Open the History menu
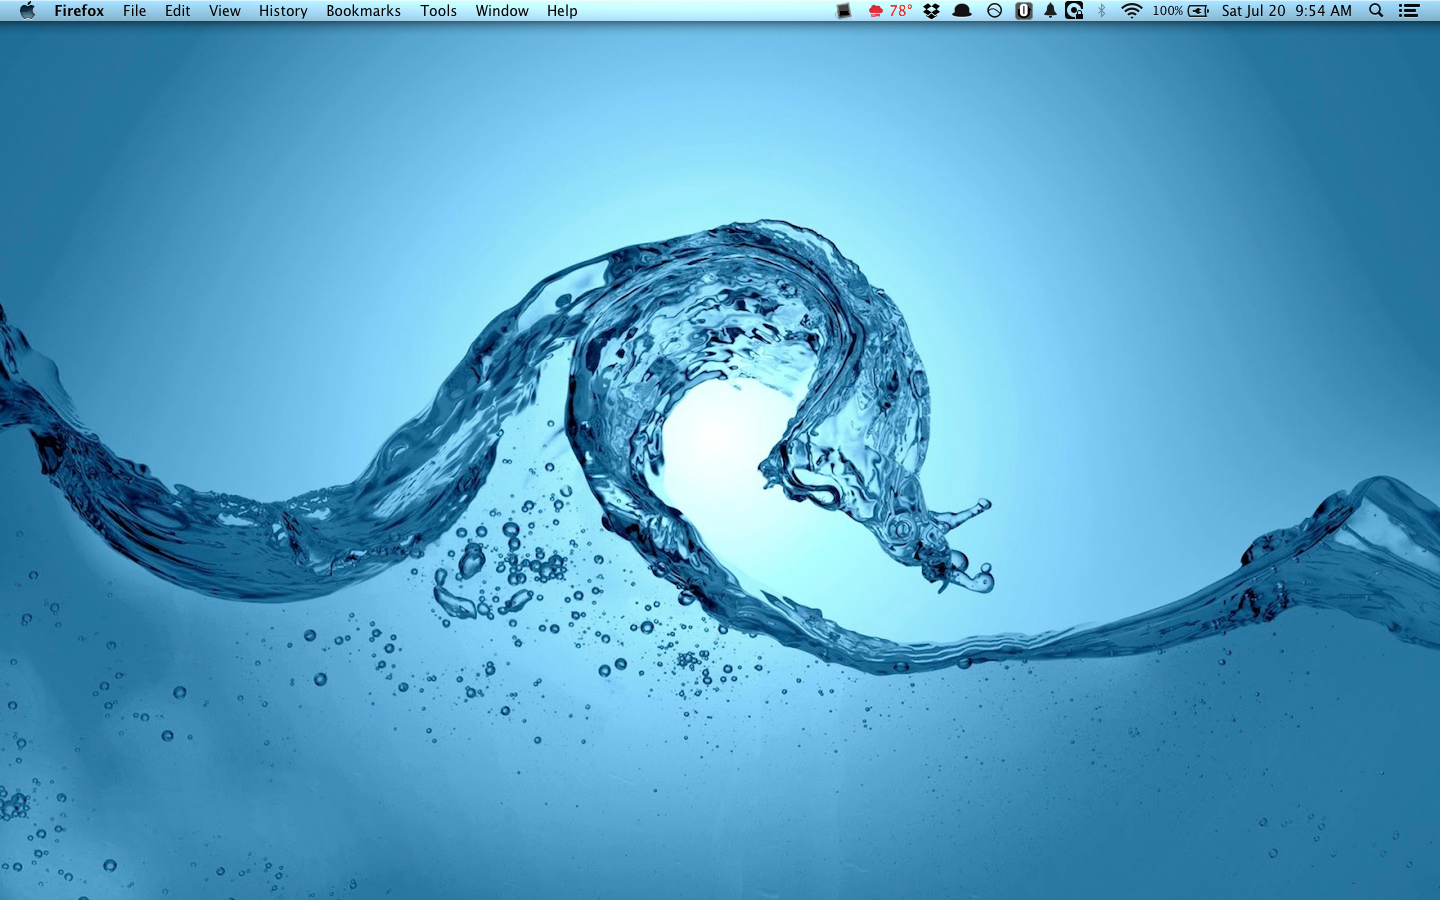 pyautogui.click(x=283, y=11)
